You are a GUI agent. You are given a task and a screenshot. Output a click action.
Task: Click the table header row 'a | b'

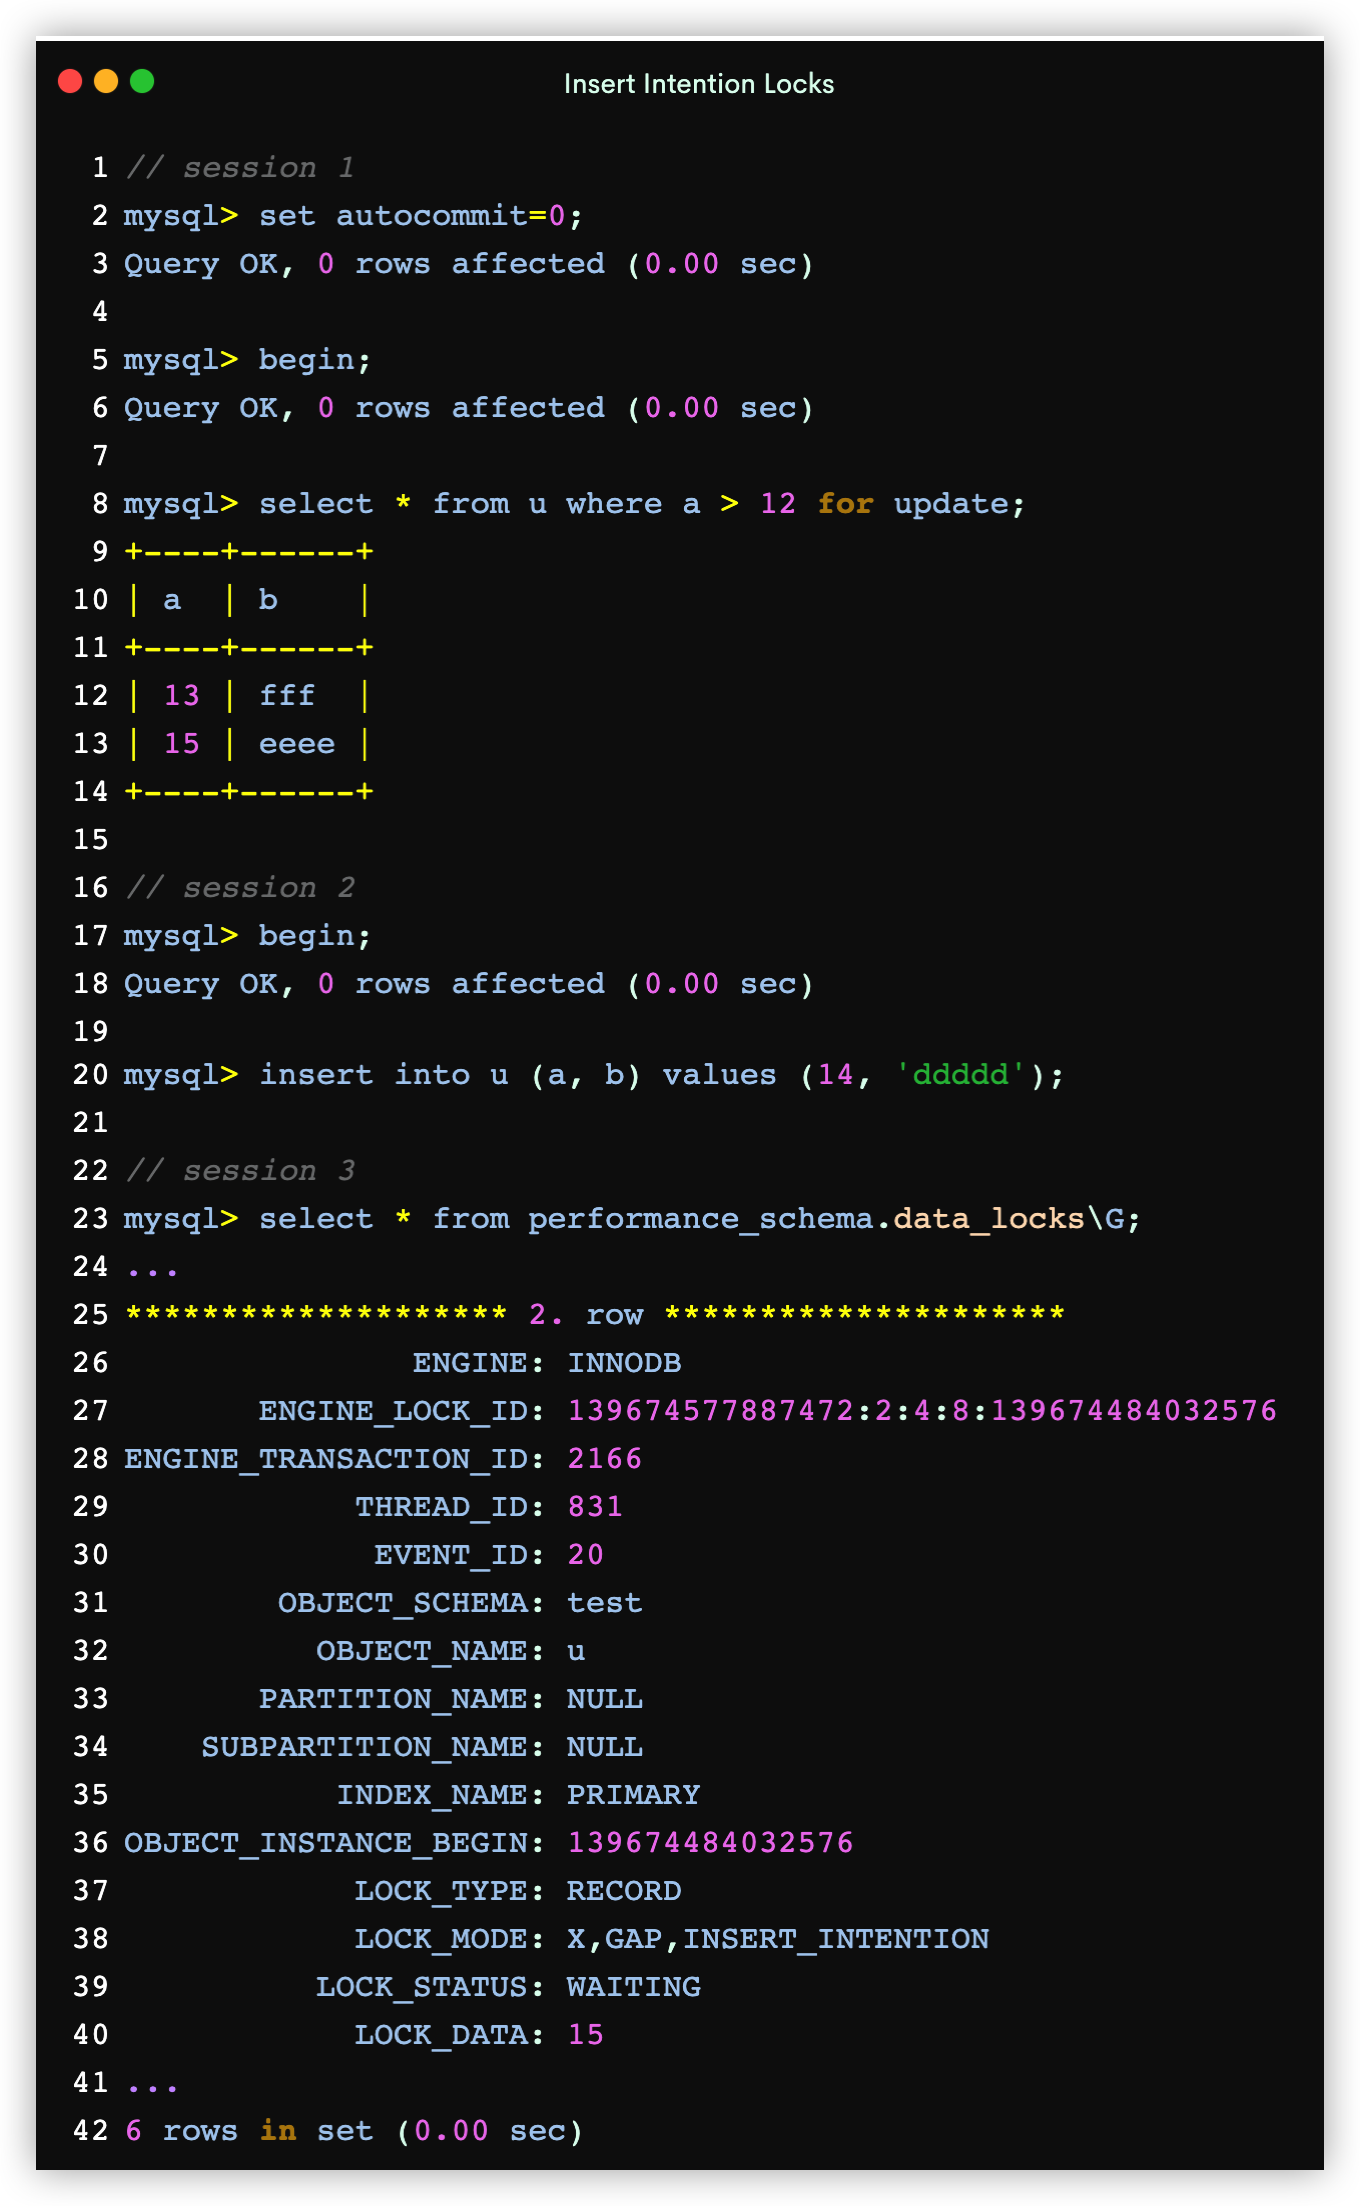point(249,599)
